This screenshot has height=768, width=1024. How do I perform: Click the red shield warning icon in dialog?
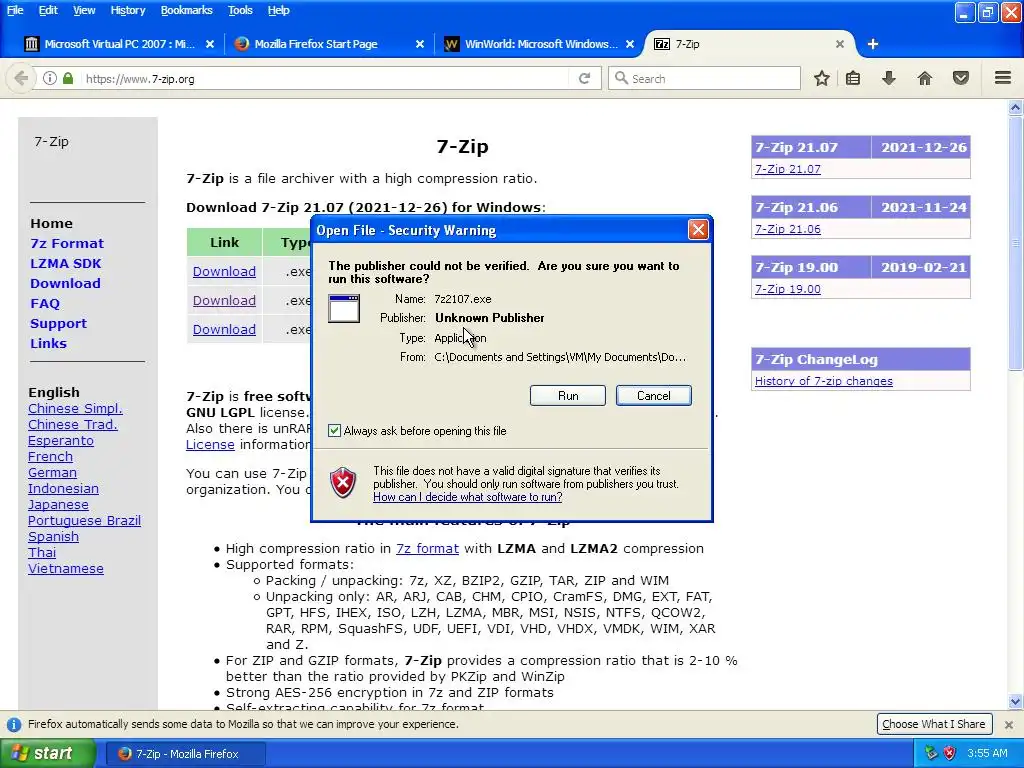pos(343,483)
